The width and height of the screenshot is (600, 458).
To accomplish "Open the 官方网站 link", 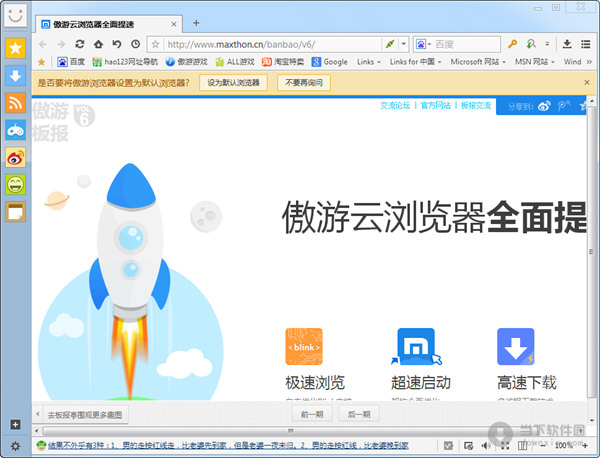I will click(435, 106).
